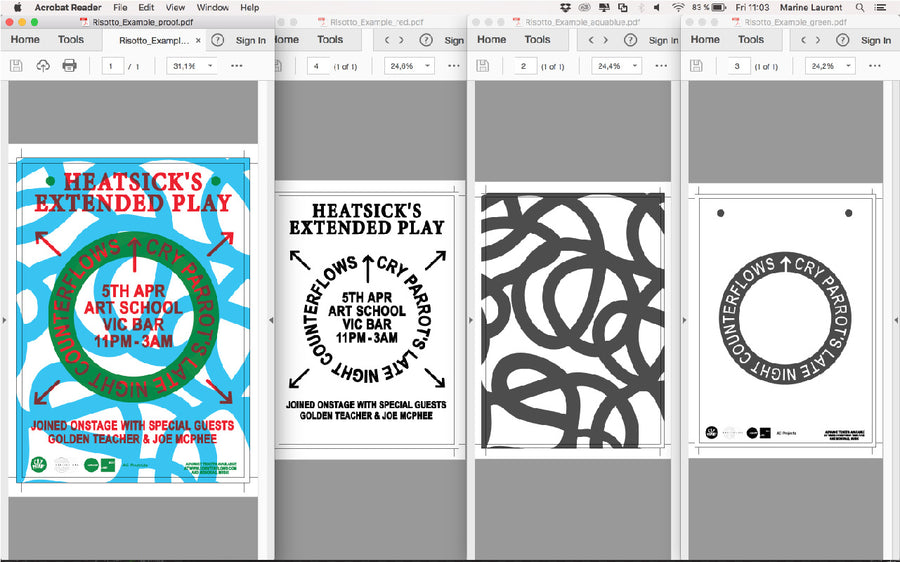Click help icon in the red PDF window
900x562 pixels.
click(x=426, y=40)
